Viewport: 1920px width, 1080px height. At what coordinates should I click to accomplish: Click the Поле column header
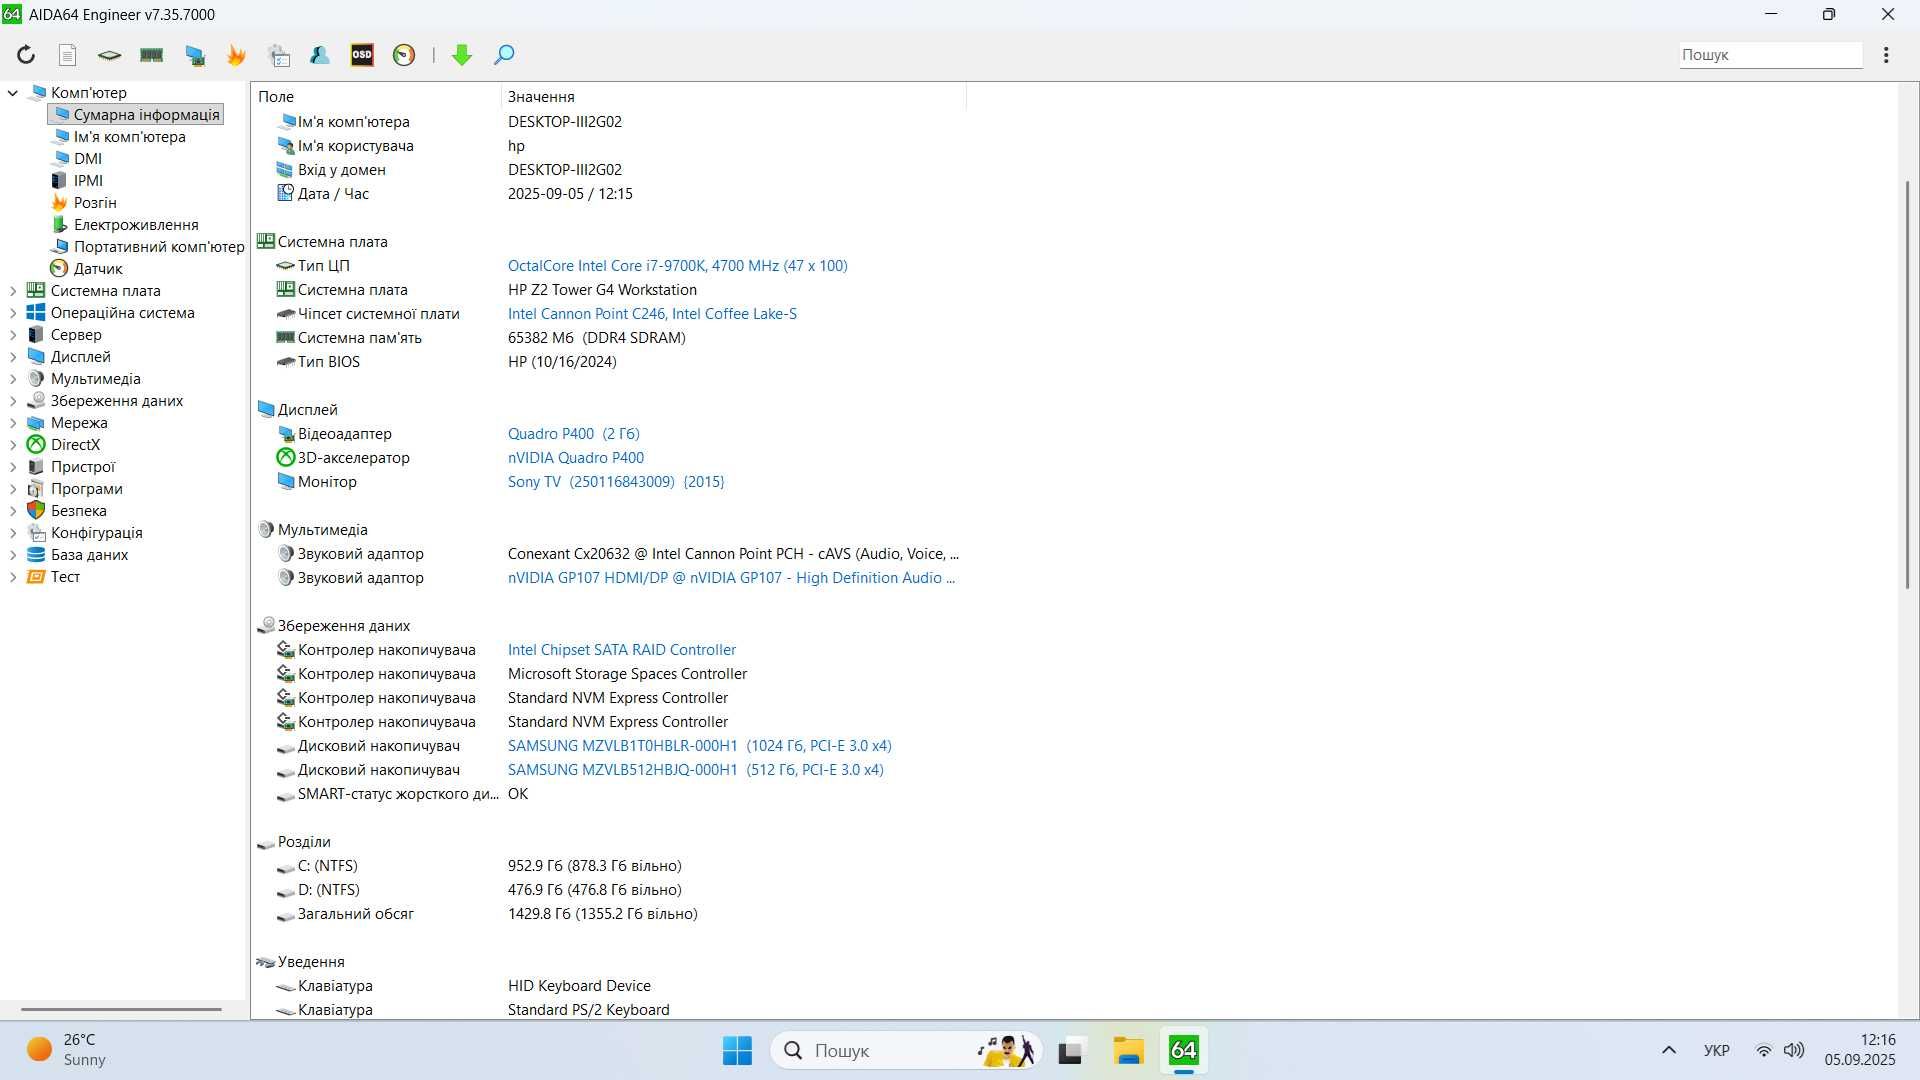376,97
